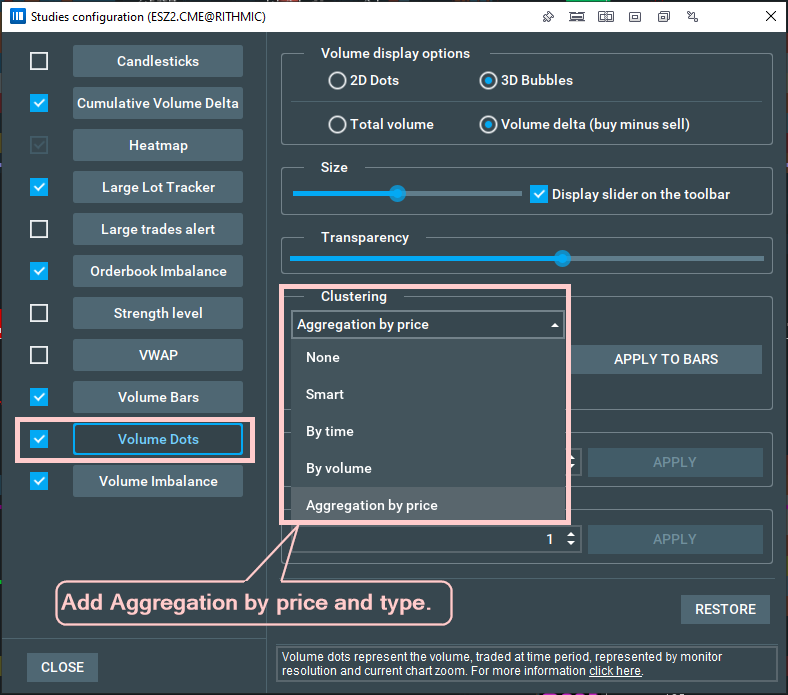The height and width of the screenshot is (695, 788).
Task: Select the 2D Dots radio option
Action: [x=338, y=81]
